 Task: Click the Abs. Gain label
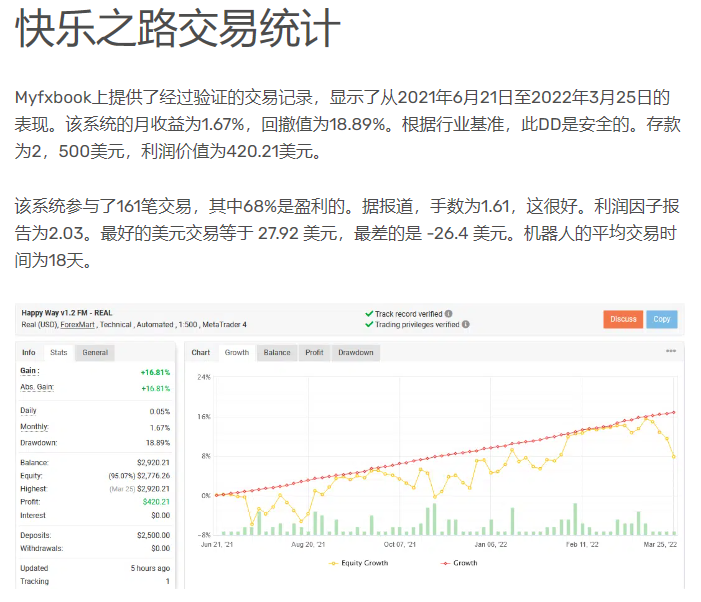tap(38, 387)
